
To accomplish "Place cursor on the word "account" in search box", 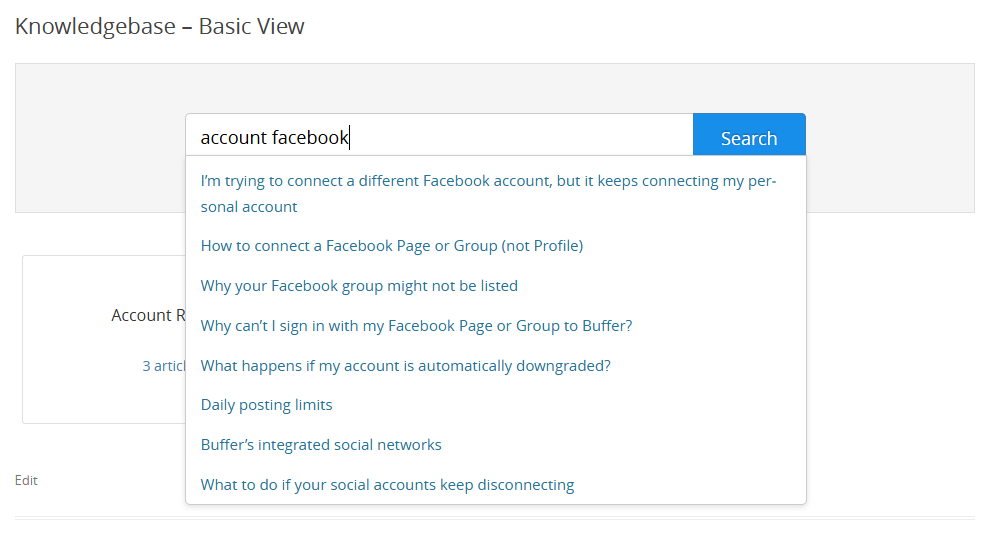I will coord(233,138).
